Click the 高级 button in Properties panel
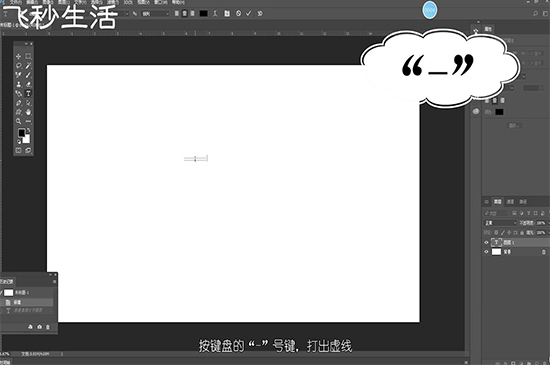The width and height of the screenshot is (550, 365). [515, 125]
